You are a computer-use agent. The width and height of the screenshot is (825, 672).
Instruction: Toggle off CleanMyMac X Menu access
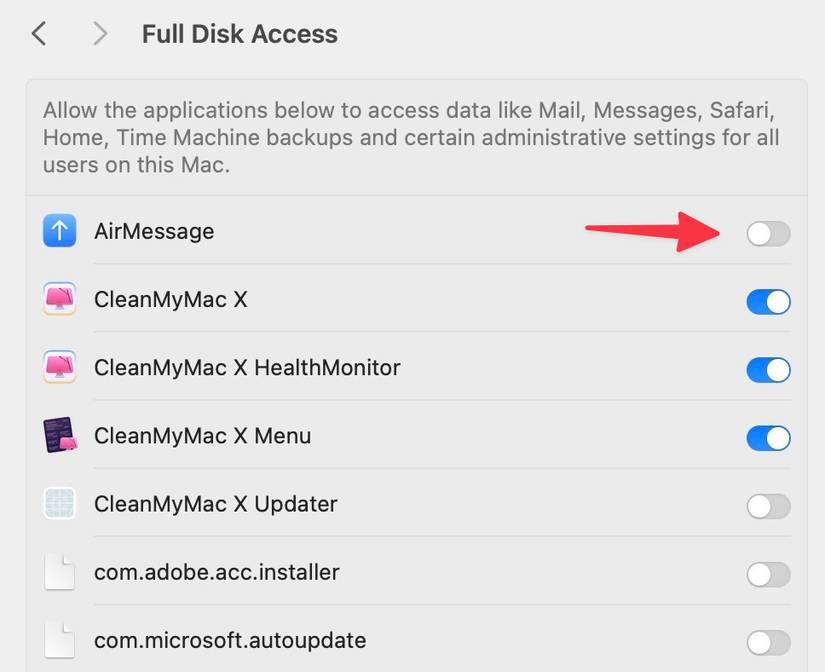768,438
